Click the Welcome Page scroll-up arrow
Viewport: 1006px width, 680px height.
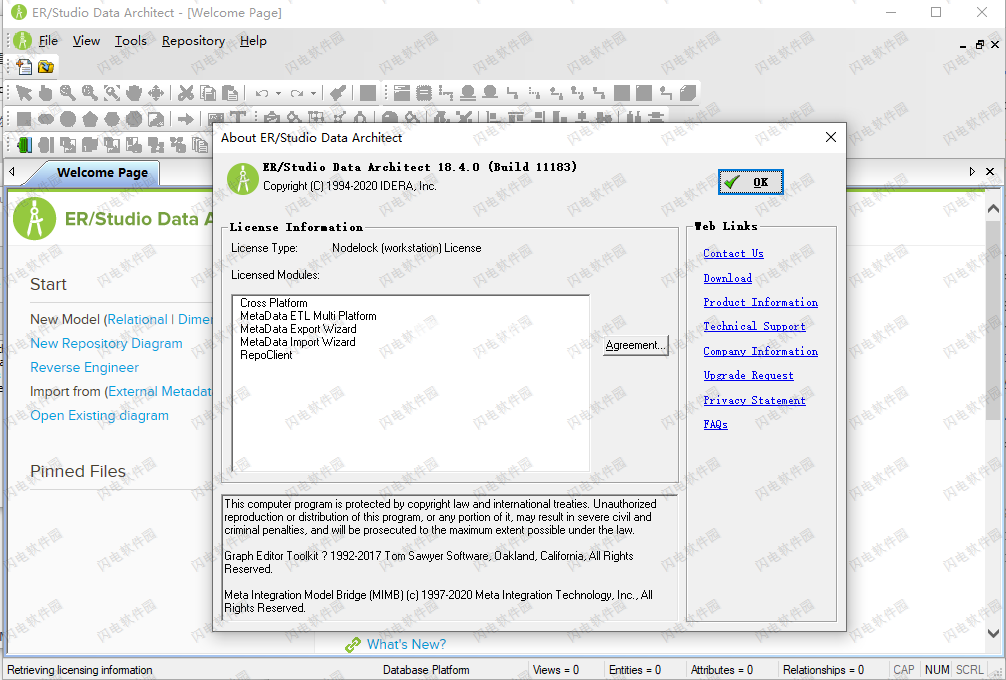click(x=993, y=208)
